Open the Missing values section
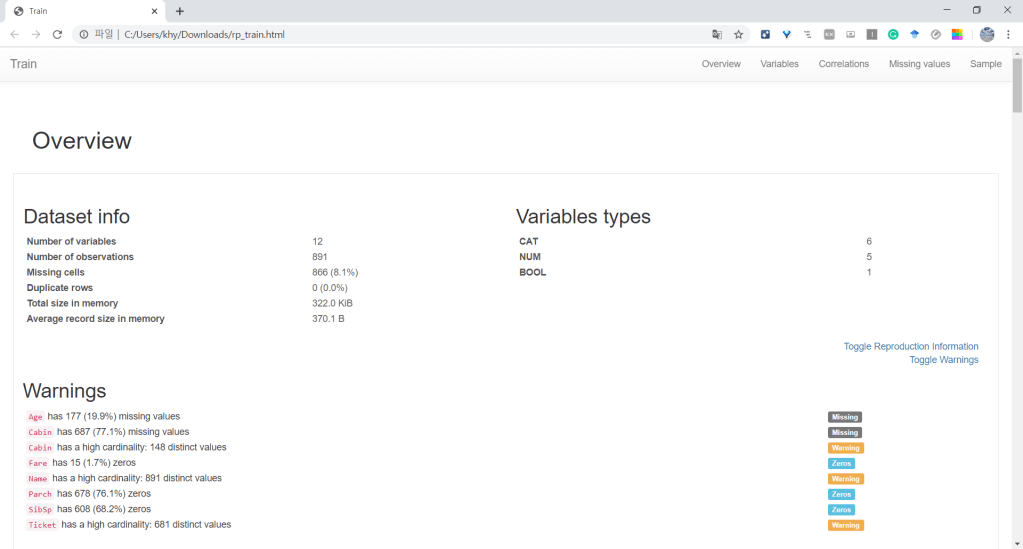Viewport: 1023px width, 549px height. click(919, 64)
